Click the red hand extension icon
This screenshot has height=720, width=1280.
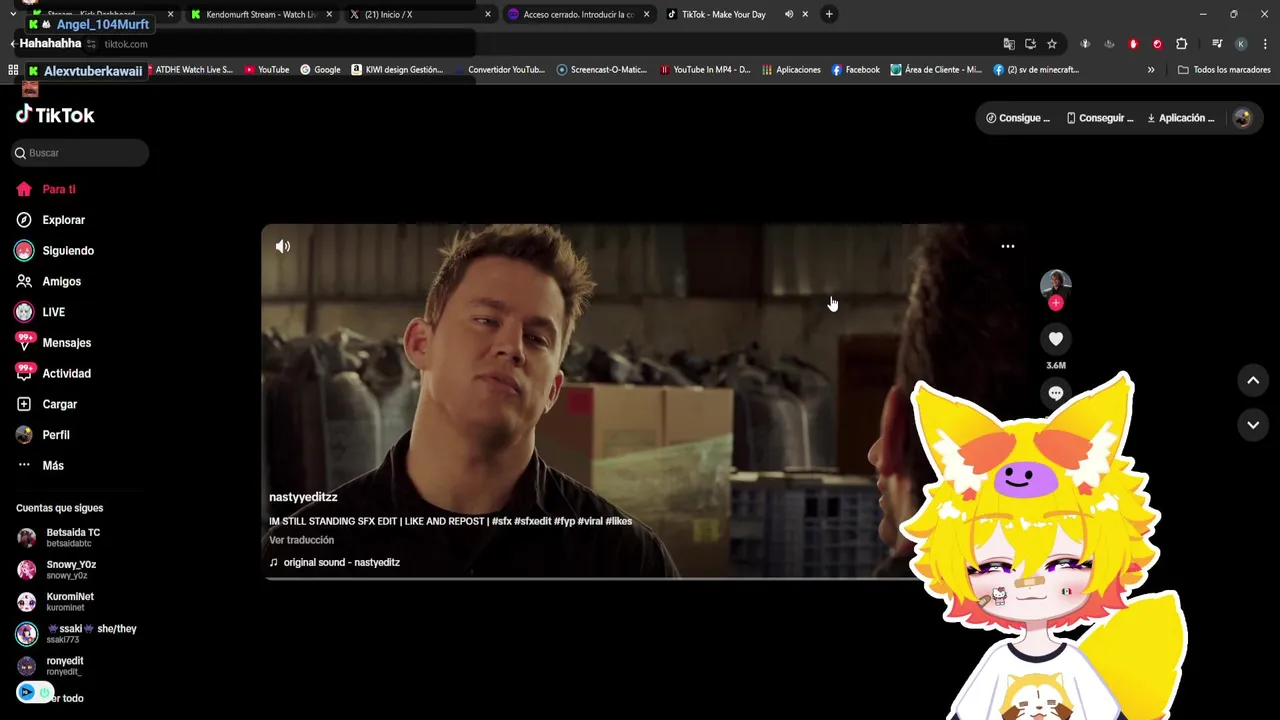pos(1133,44)
